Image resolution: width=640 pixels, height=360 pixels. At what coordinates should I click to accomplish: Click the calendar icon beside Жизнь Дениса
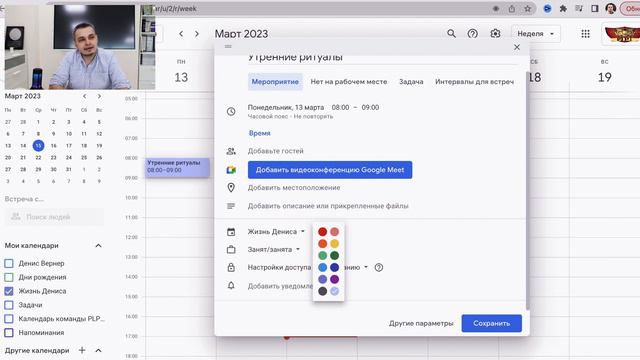tap(231, 232)
